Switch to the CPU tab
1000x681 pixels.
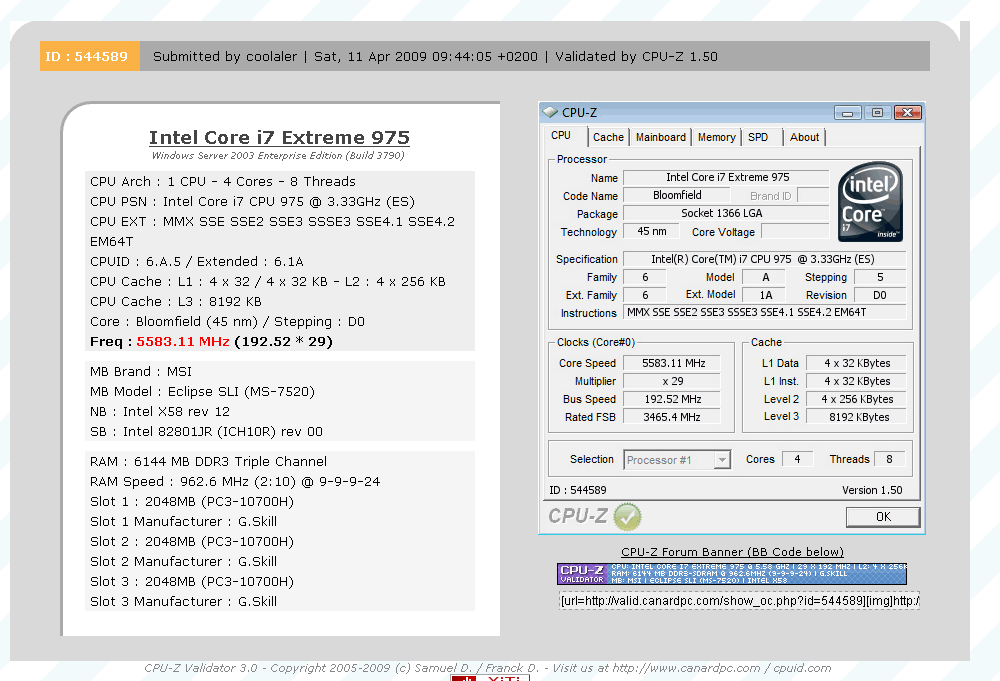[x=561, y=136]
